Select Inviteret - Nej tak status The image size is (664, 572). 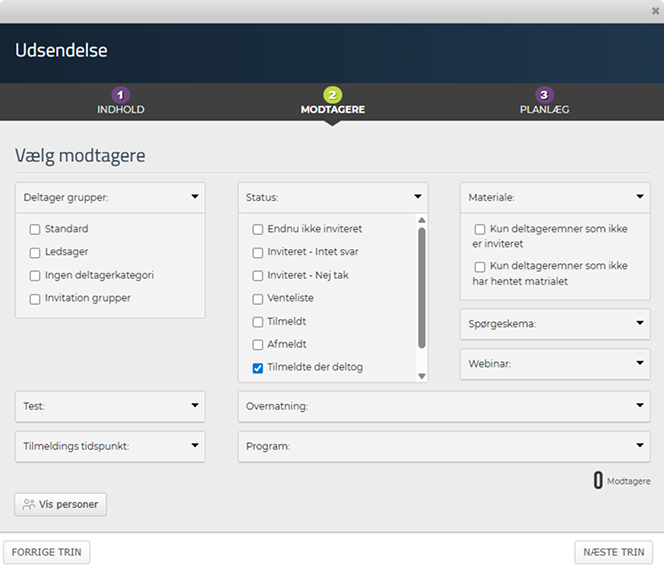pos(258,276)
